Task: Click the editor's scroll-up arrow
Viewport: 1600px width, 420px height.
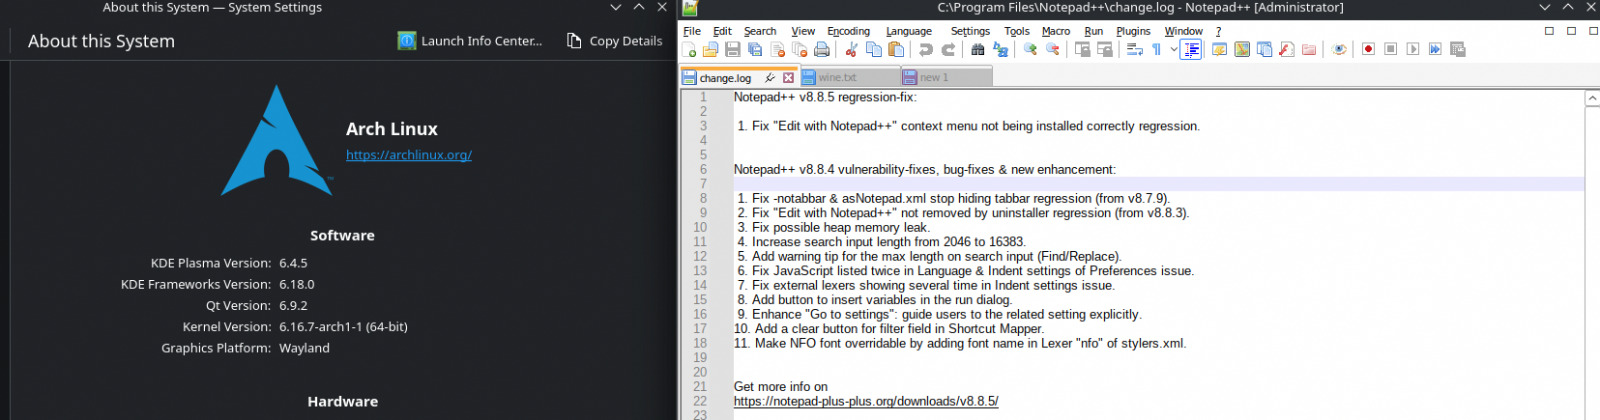Action: (1591, 98)
